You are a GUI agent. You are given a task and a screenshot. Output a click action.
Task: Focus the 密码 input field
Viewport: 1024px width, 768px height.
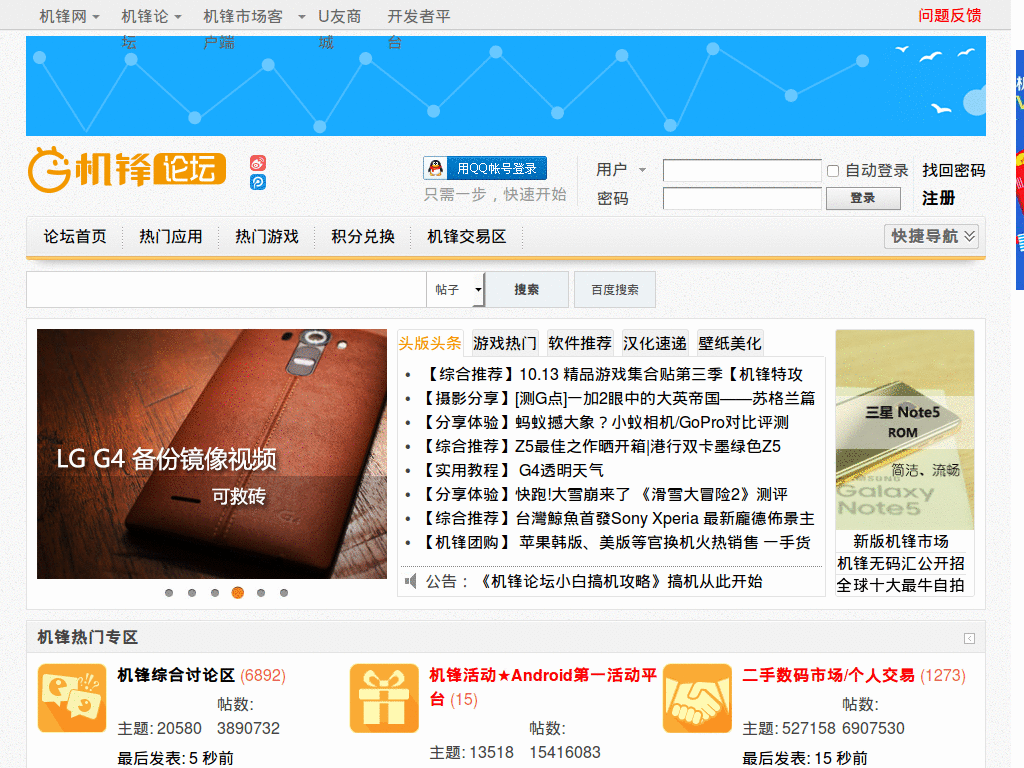click(742, 198)
